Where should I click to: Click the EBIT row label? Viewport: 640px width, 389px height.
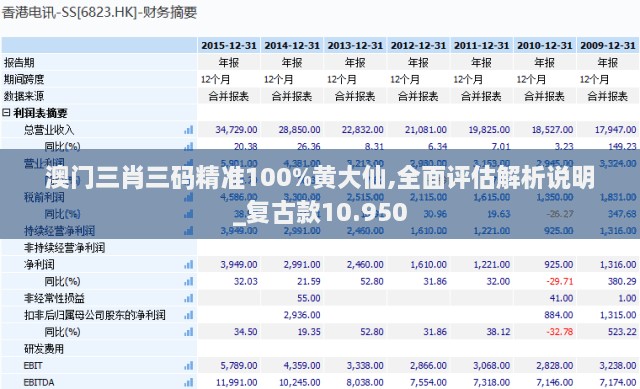(x=33, y=365)
